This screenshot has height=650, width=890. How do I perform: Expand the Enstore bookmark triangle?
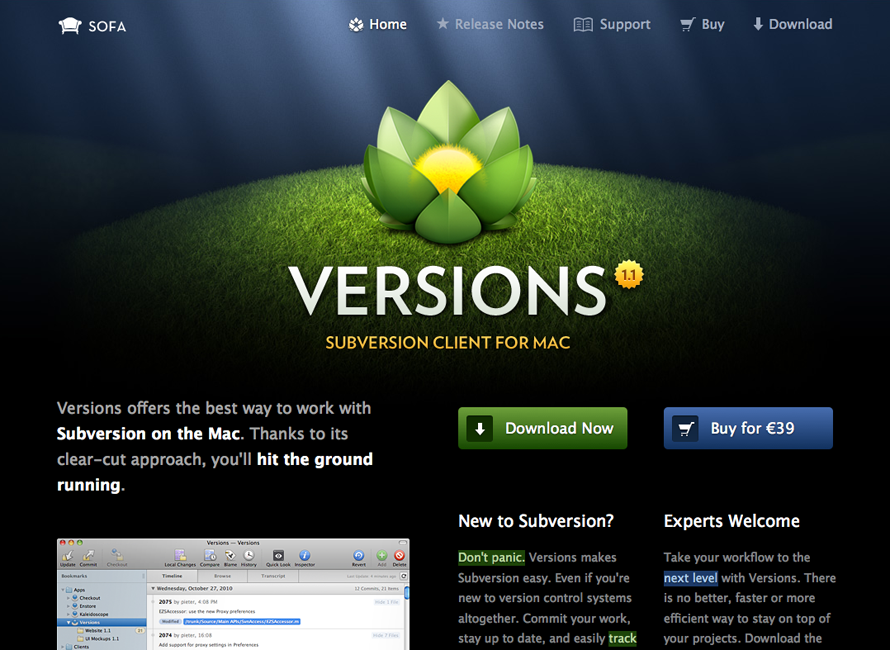pyautogui.click(x=68, y=606)
